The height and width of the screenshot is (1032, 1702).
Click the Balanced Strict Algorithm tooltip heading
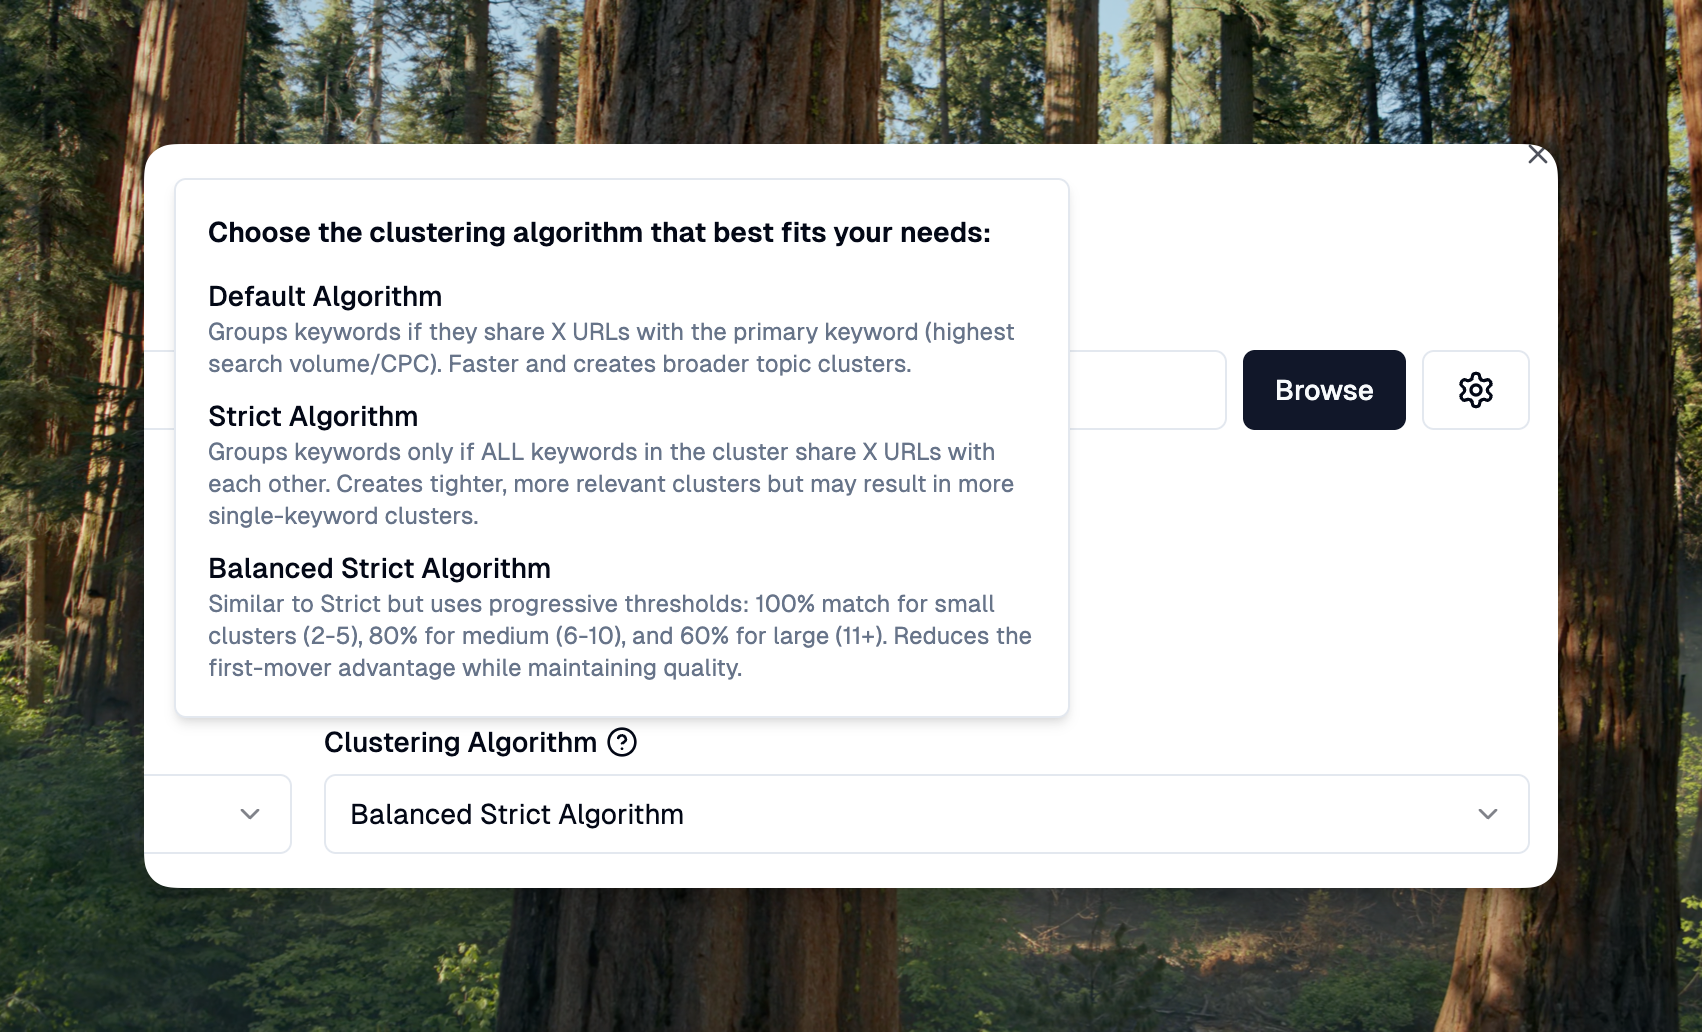coord(379,568)
